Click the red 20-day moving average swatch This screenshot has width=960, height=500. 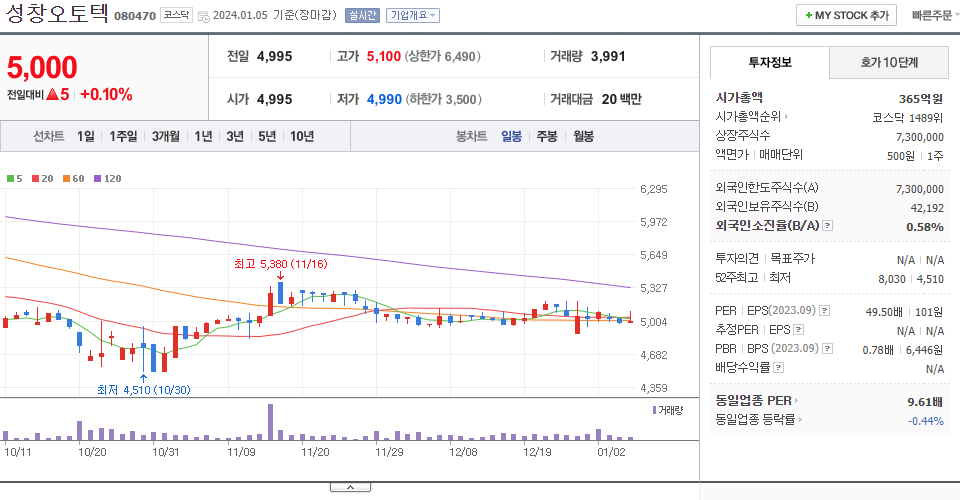click(36, 179)
